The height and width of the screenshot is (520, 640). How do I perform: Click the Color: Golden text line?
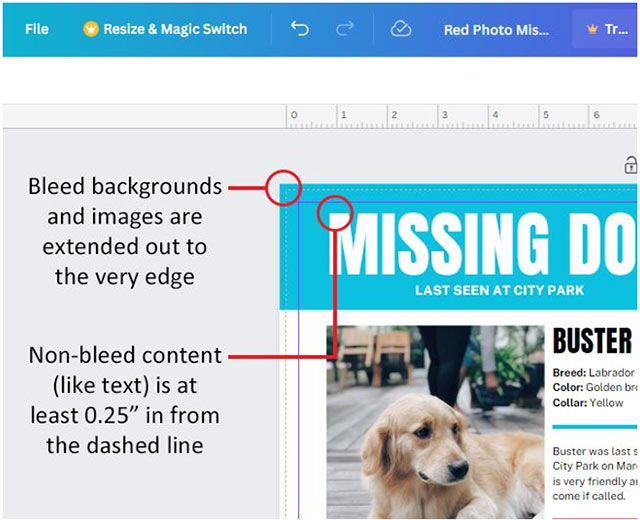[593, 388]
